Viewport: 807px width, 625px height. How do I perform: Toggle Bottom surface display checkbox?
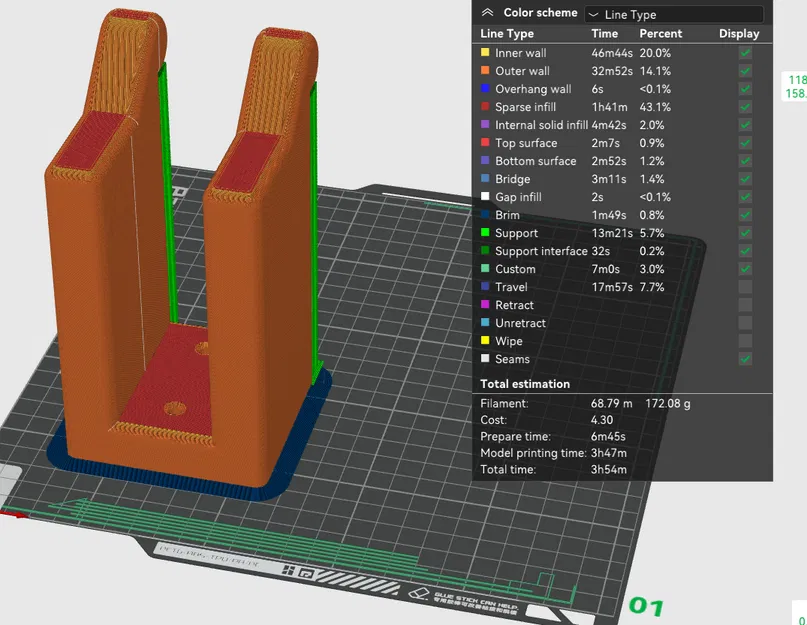pos(745,161)
